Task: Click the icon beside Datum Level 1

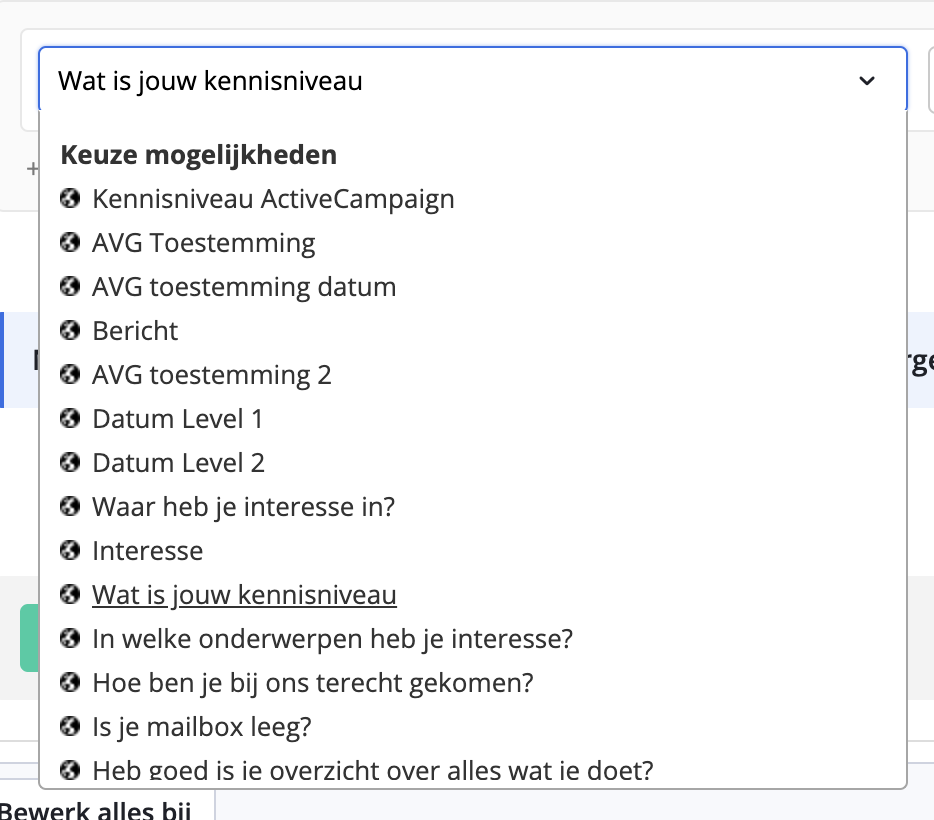Action: pyautogui.click(x=70, y=418)
